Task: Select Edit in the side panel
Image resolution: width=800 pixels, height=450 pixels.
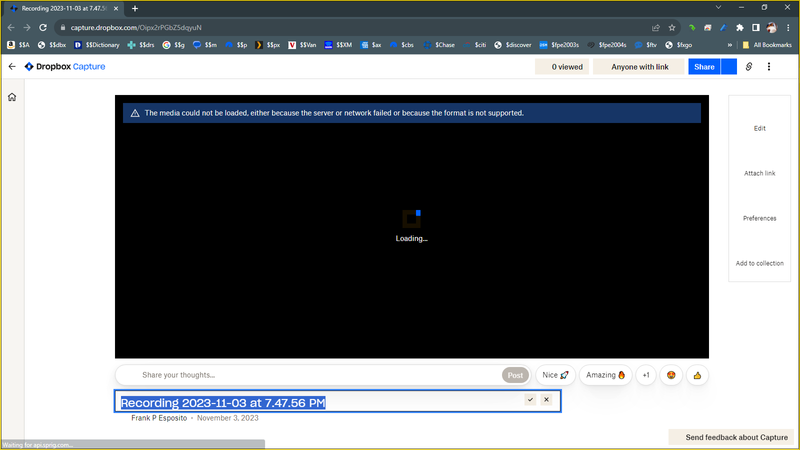Action: [759, 129]
